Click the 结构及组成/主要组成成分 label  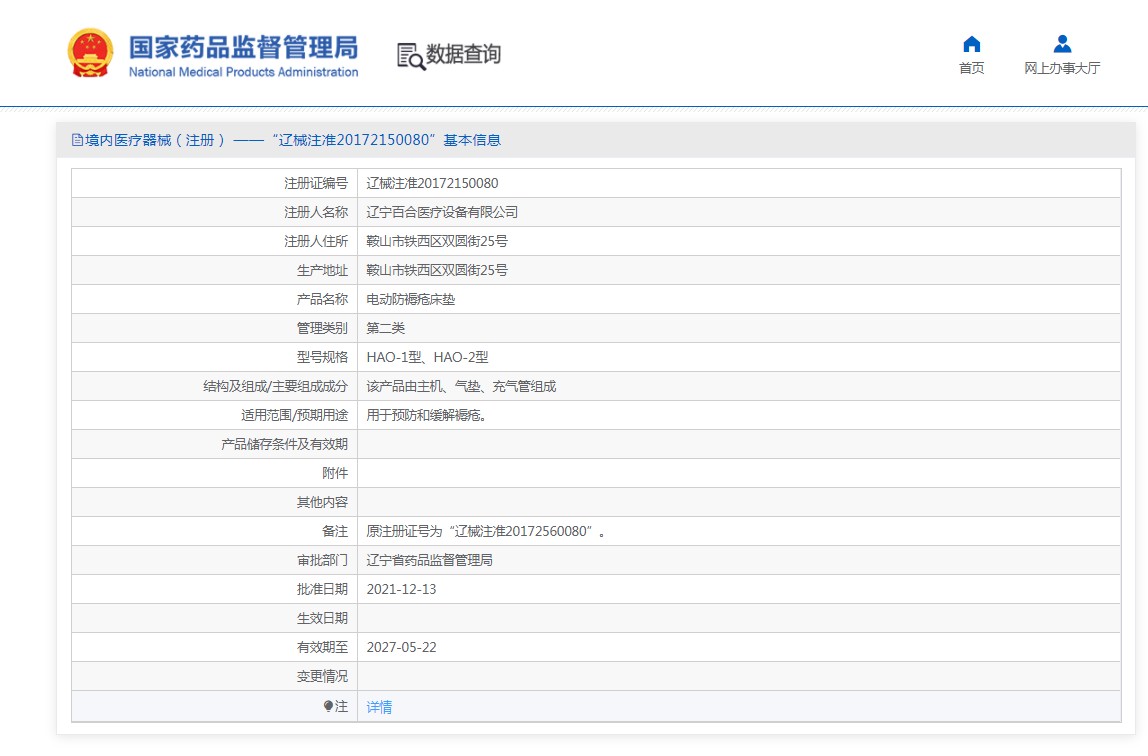tap(275, 386)
